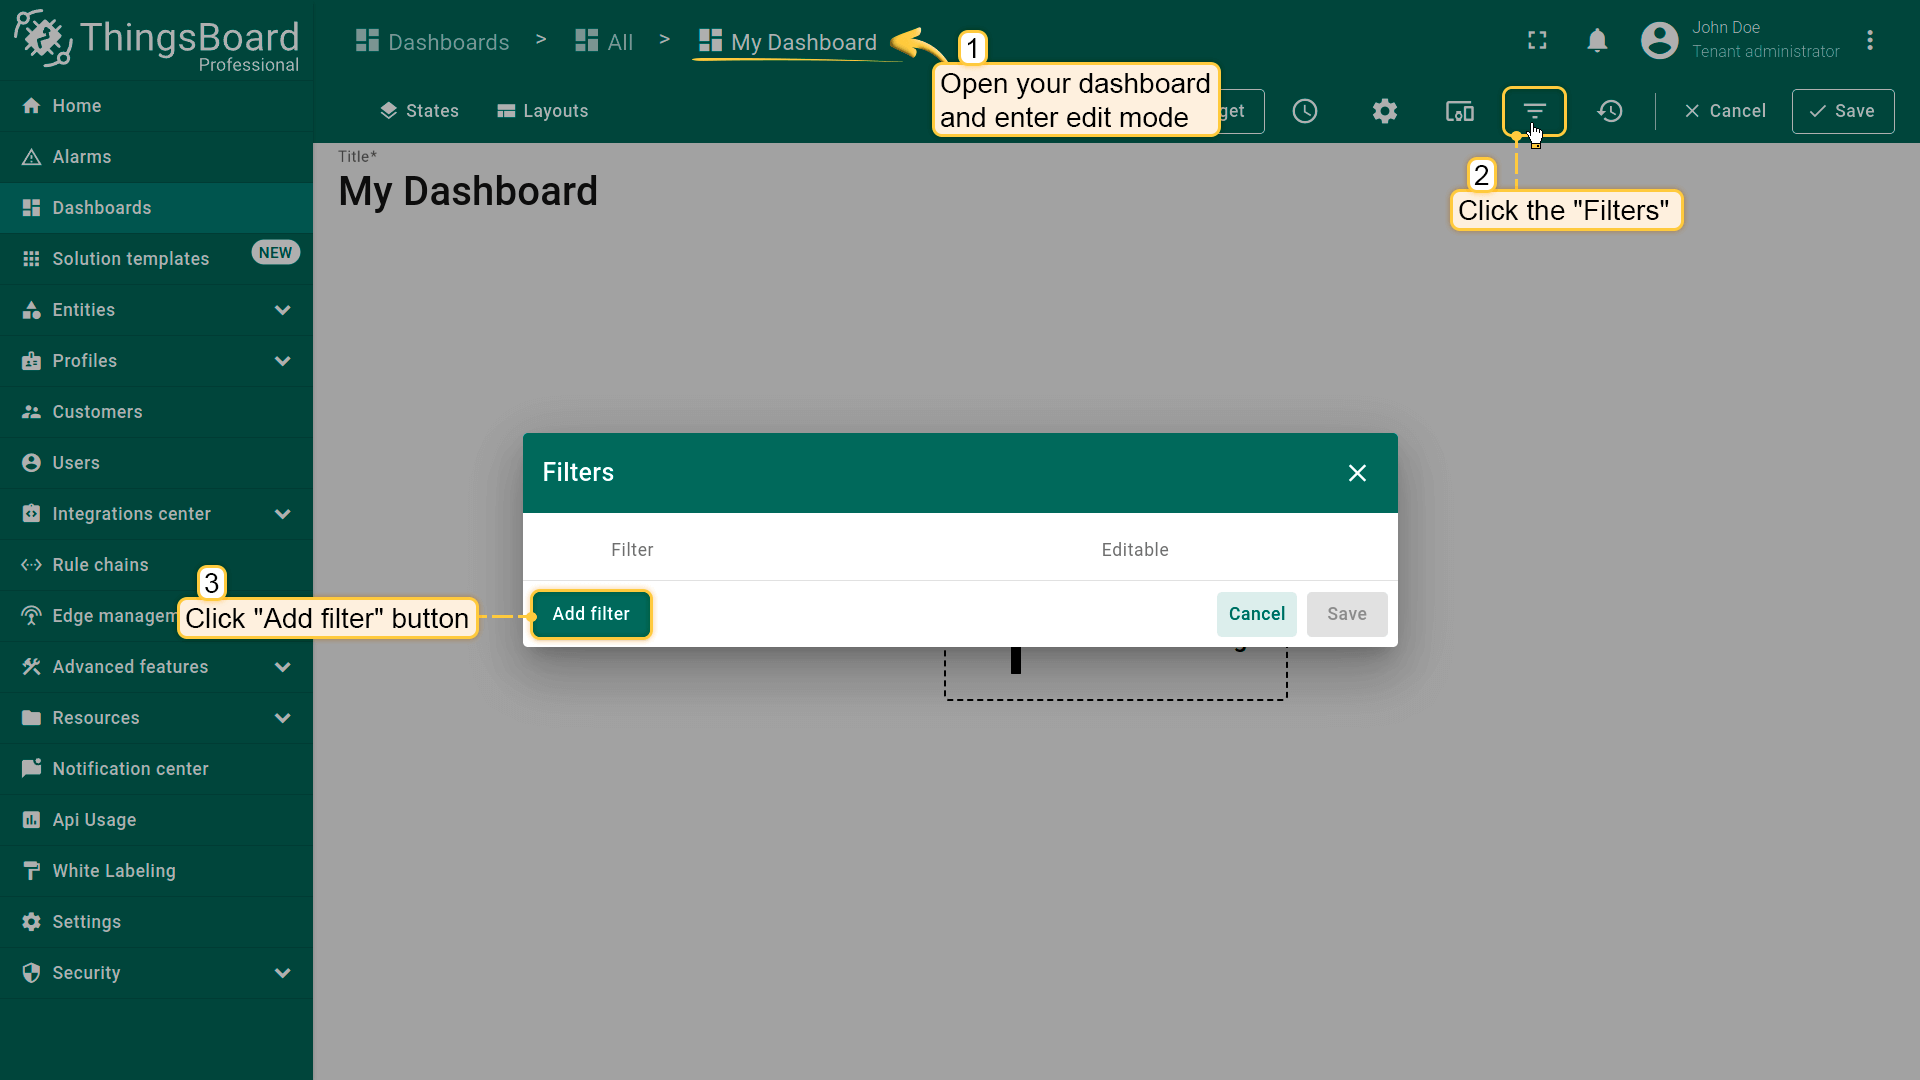Open the notifications bell
Viewport: 1920px width, 1080px height.
pos(1597,40)
